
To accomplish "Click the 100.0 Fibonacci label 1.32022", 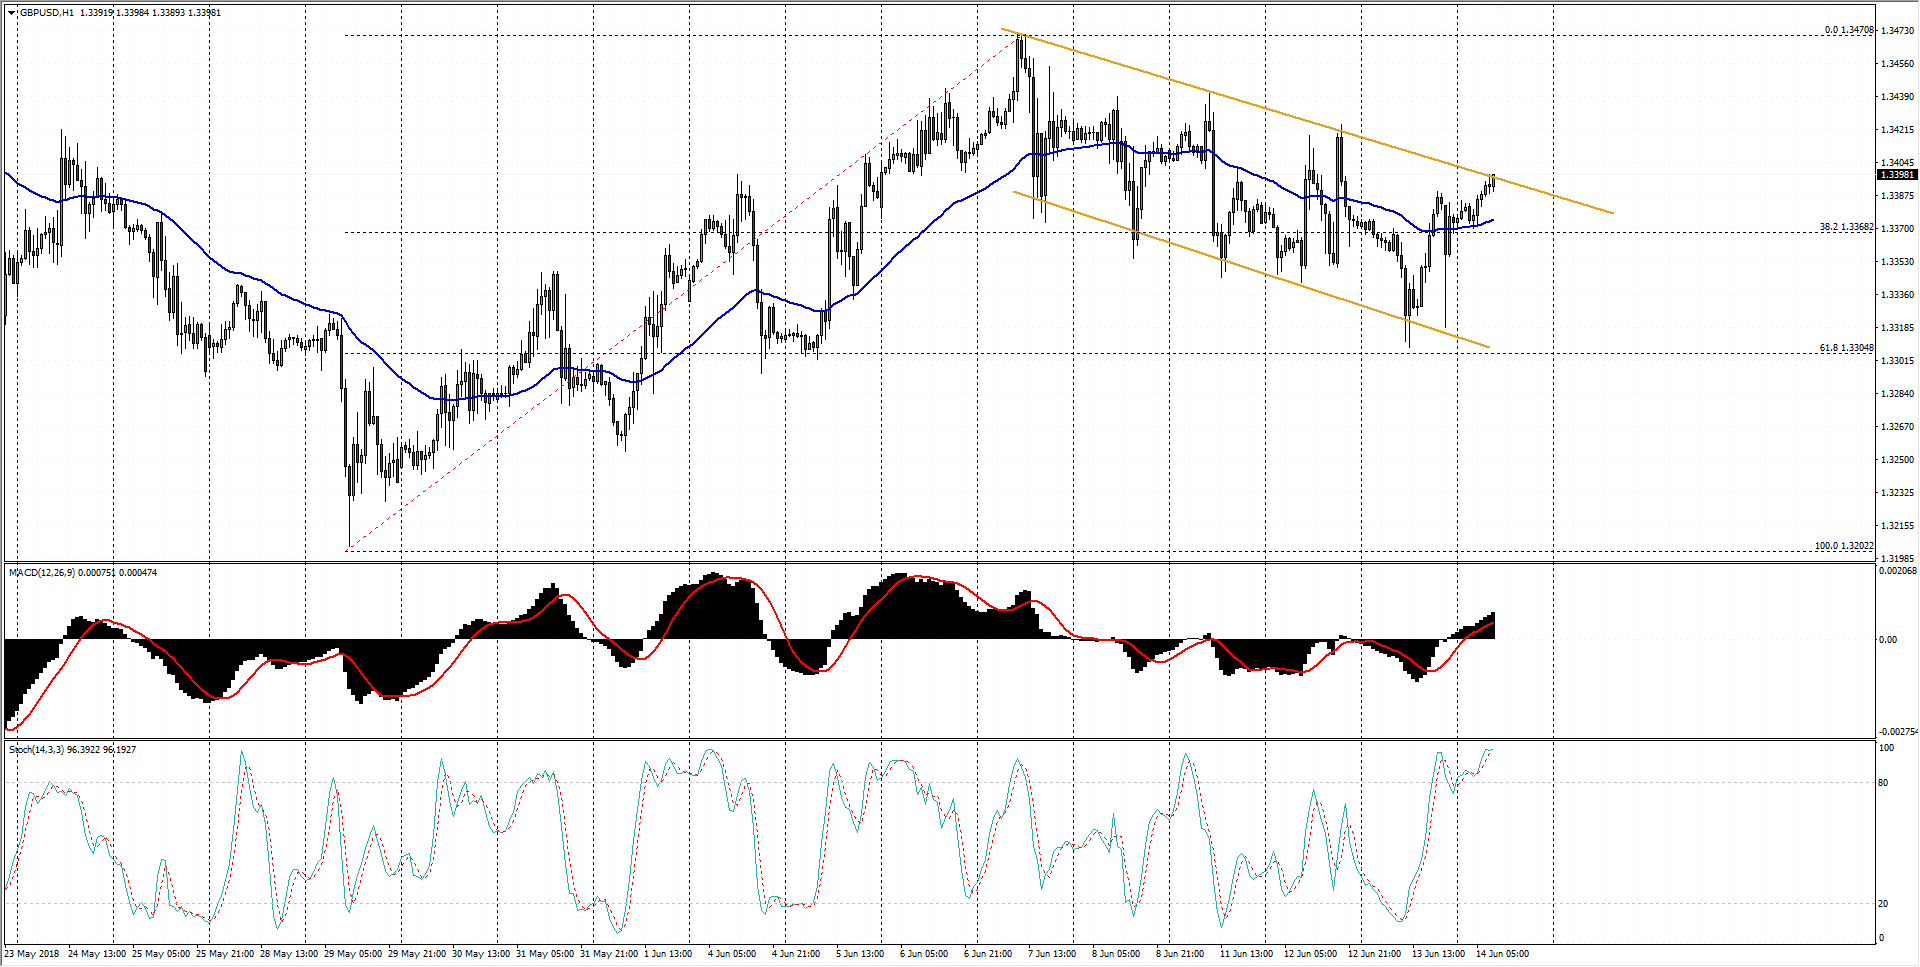I will 1844,546.
